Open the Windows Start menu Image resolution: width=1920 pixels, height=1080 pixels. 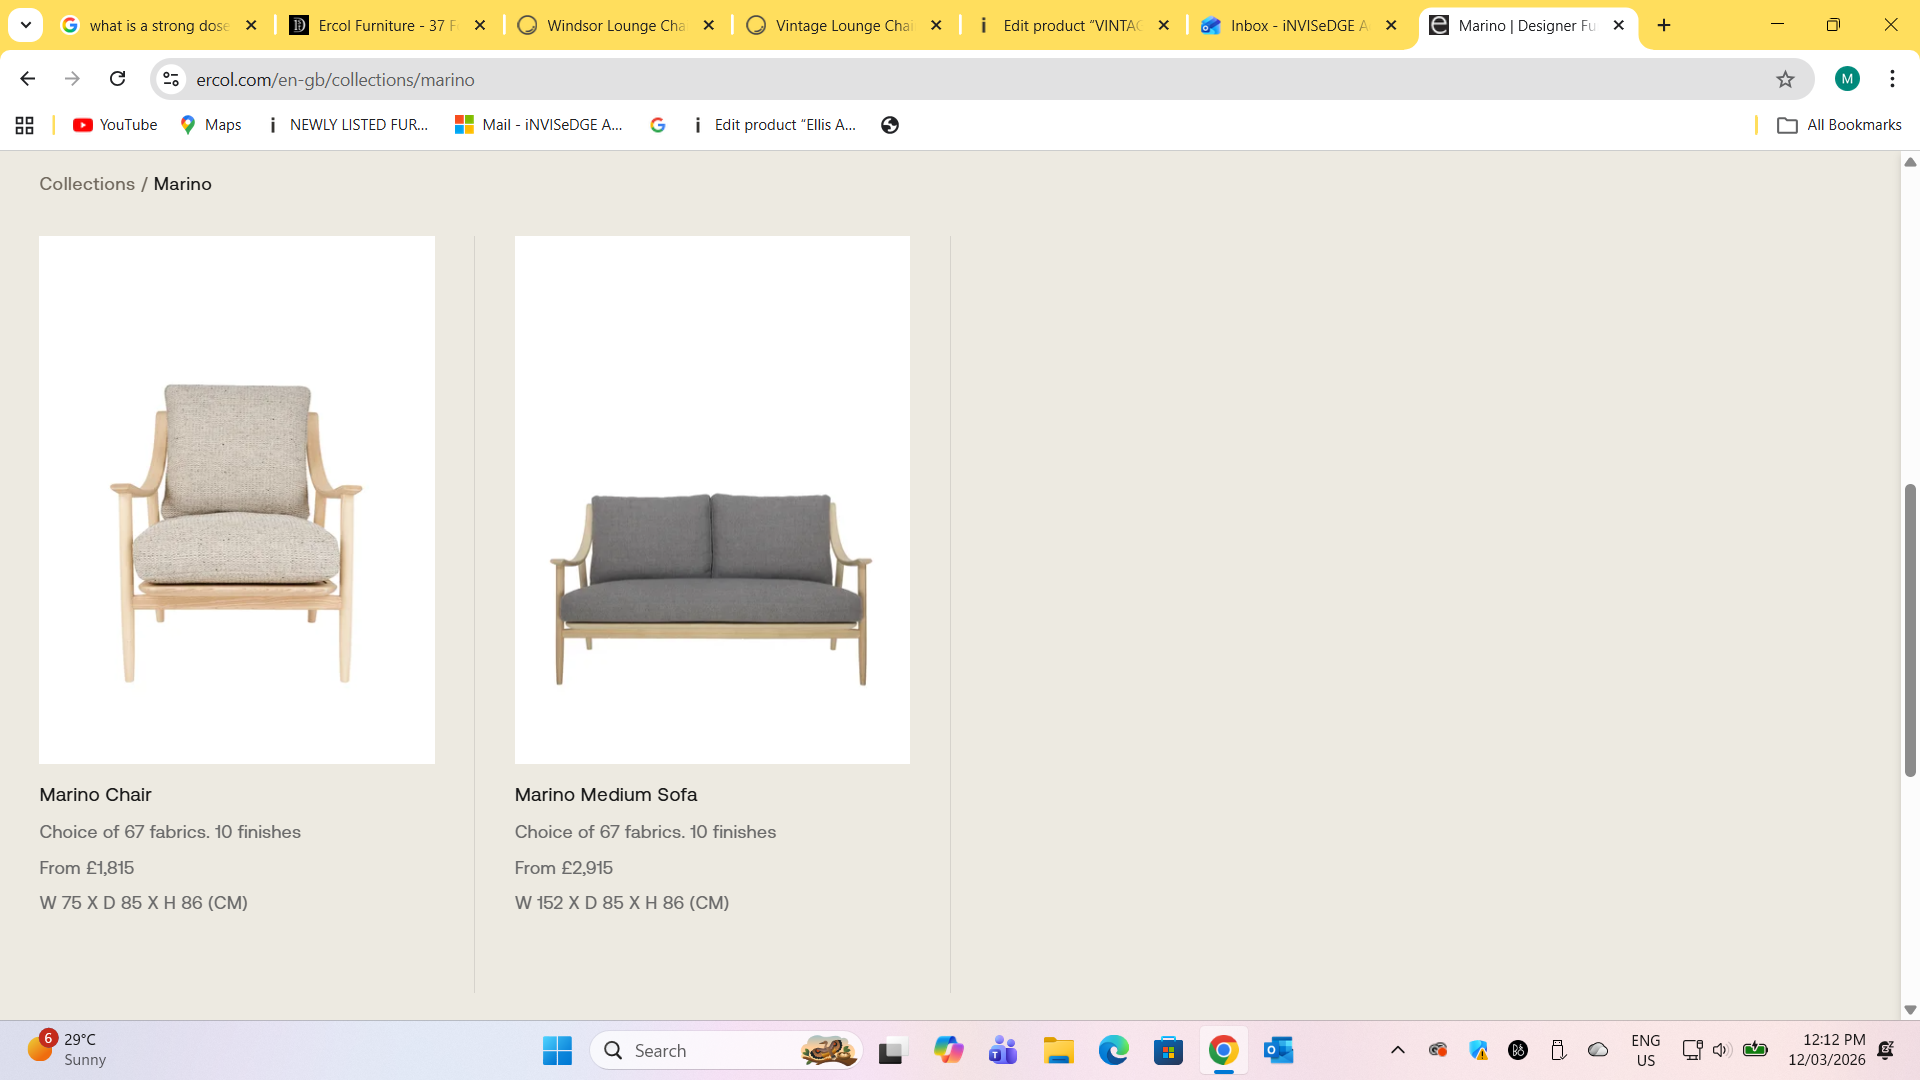click(557, 1051)
